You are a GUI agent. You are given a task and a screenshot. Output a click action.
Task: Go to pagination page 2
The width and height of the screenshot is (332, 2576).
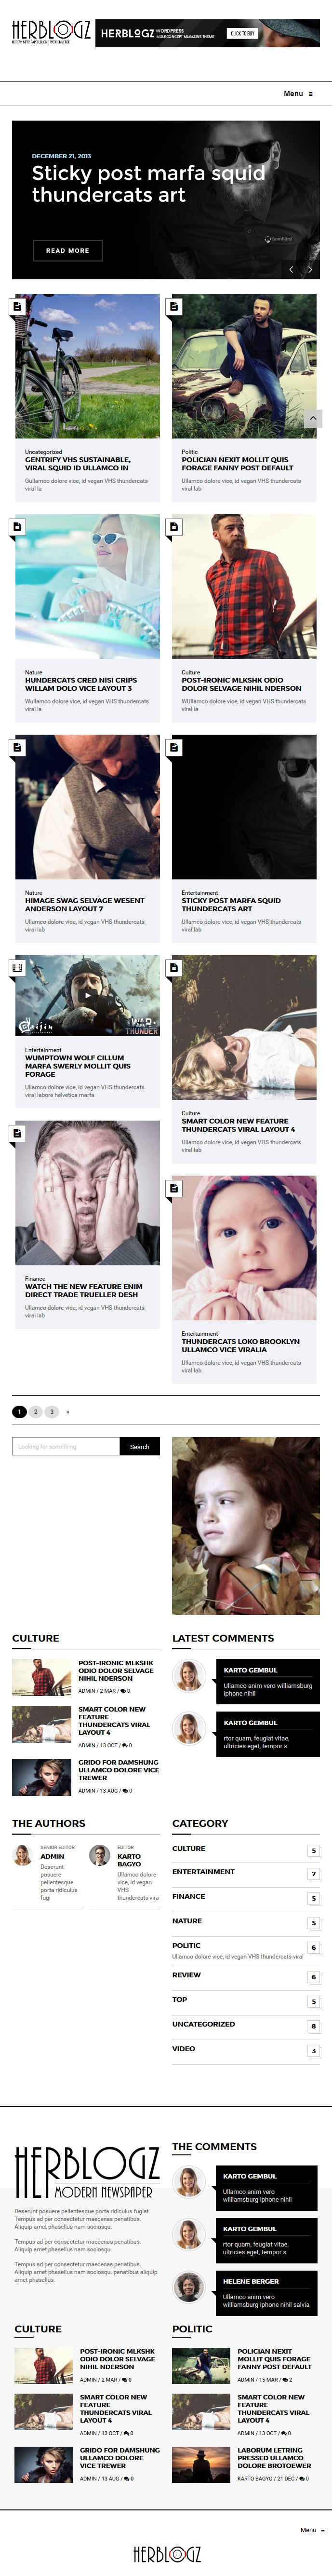pyautogui.click(x=35, y=1412)
